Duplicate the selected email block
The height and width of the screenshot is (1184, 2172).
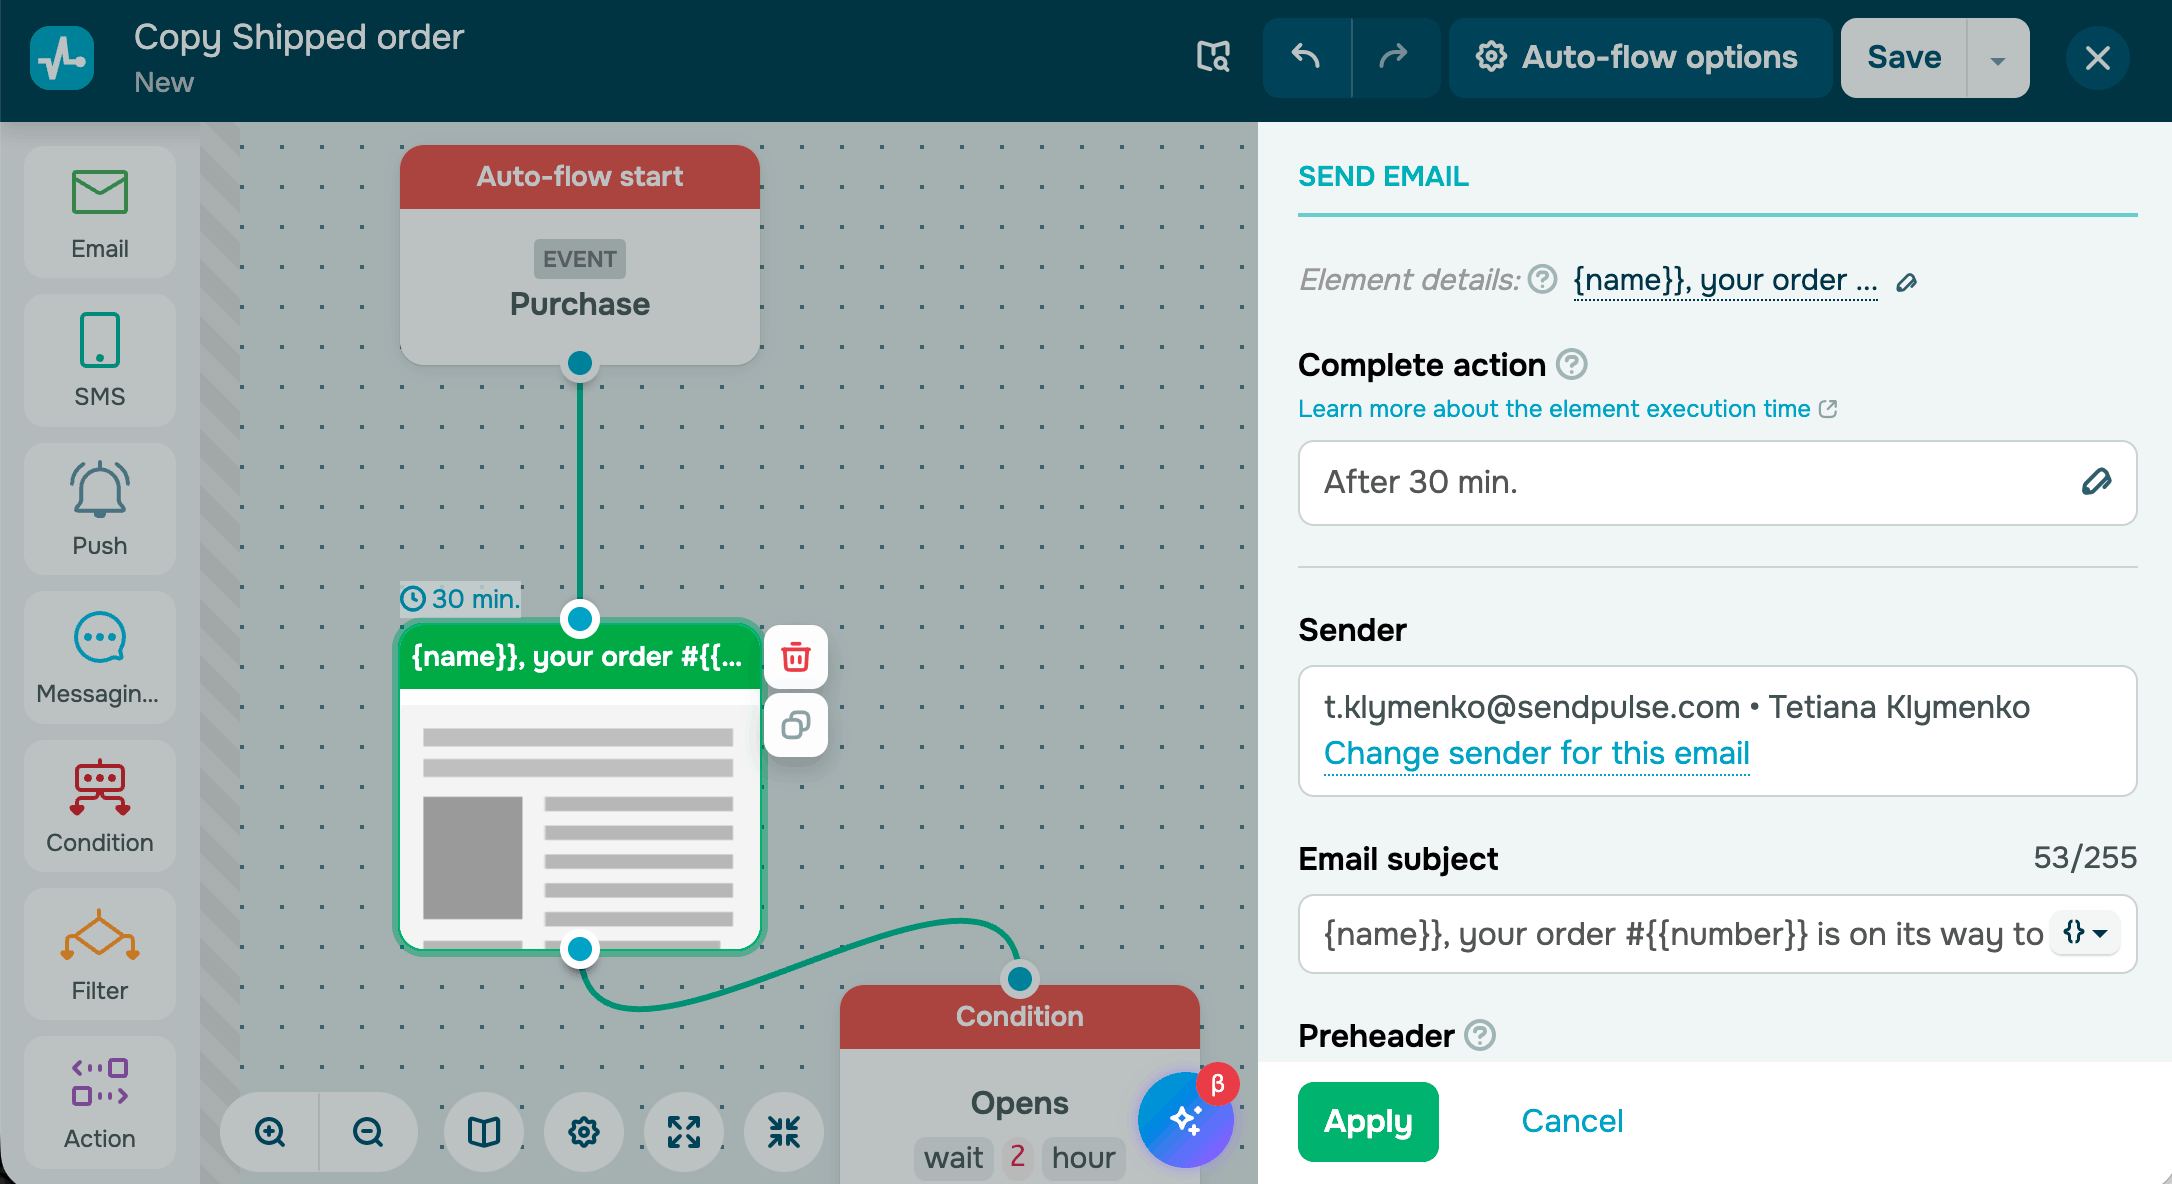pyautogui.click(x=796, y=725)
